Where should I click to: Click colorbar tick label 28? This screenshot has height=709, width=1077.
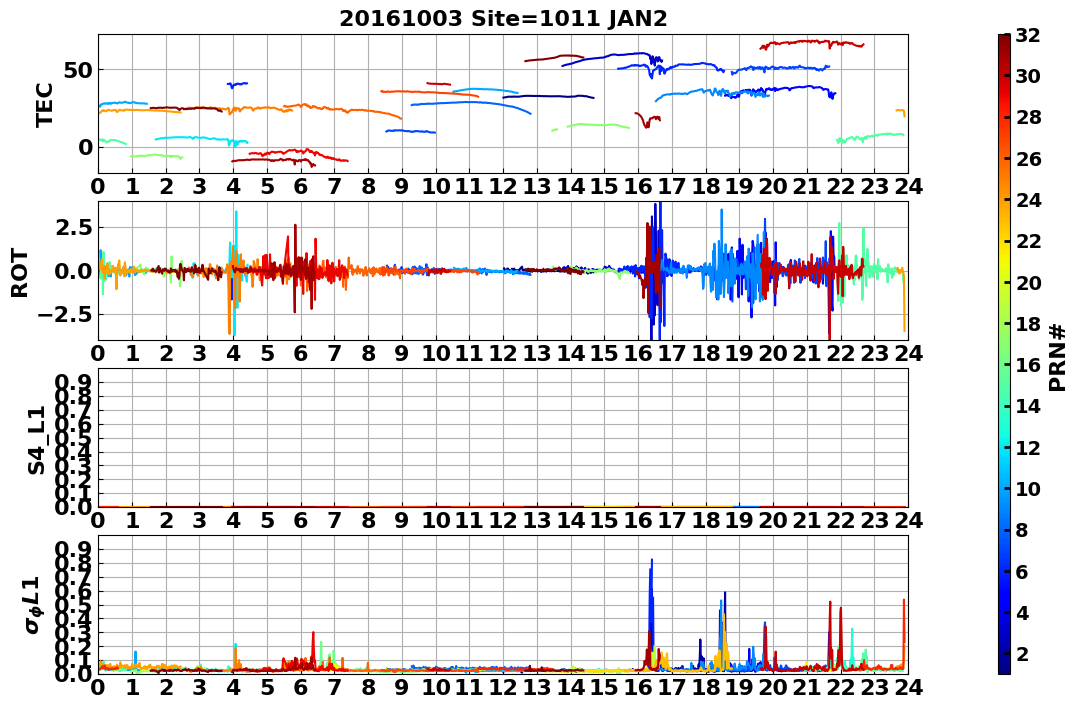pyautogui.click(x=1028, y=117)
